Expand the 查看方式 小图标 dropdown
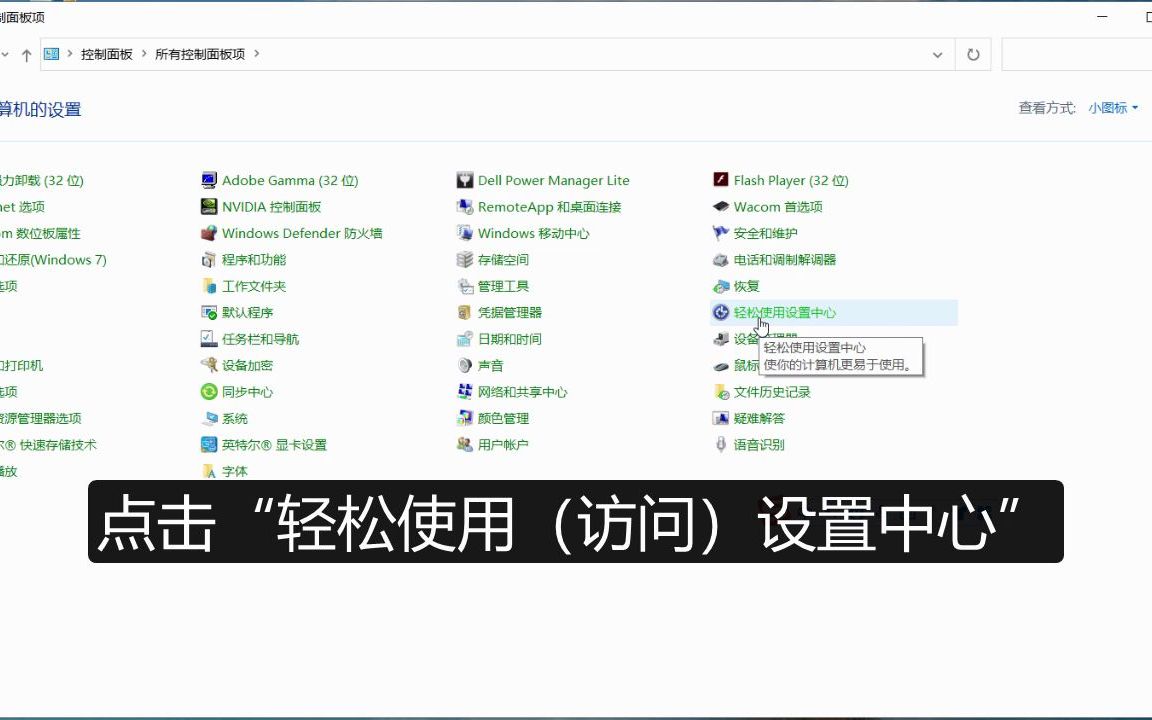 coord(1112,108)
